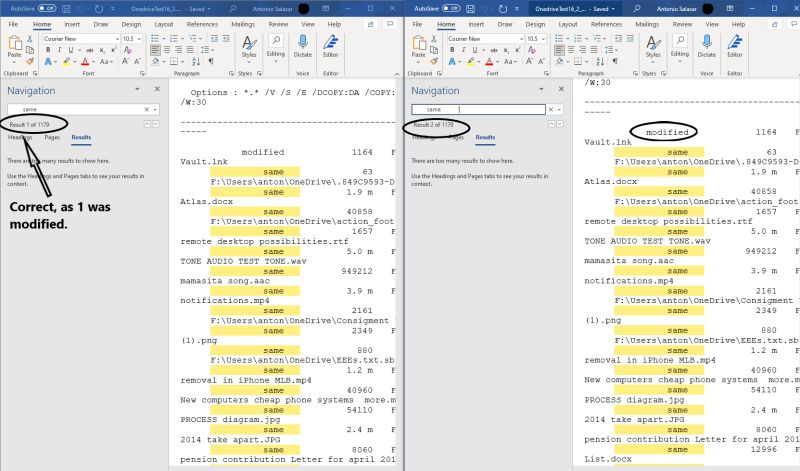Open Editor in the left Word window
The image size is (800, 471).
click(331, 46)
